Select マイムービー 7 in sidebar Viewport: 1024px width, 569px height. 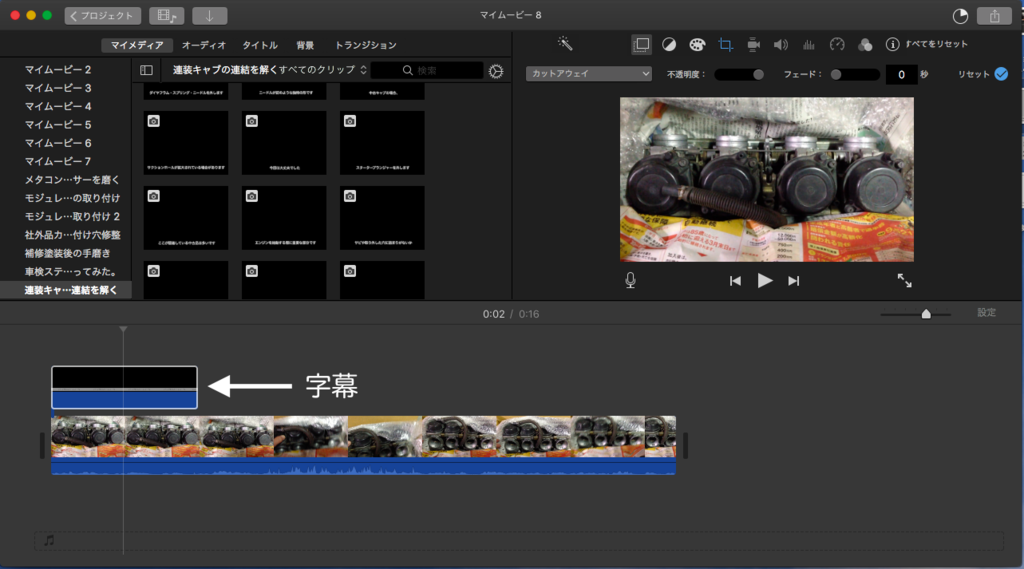coord(58,161)
